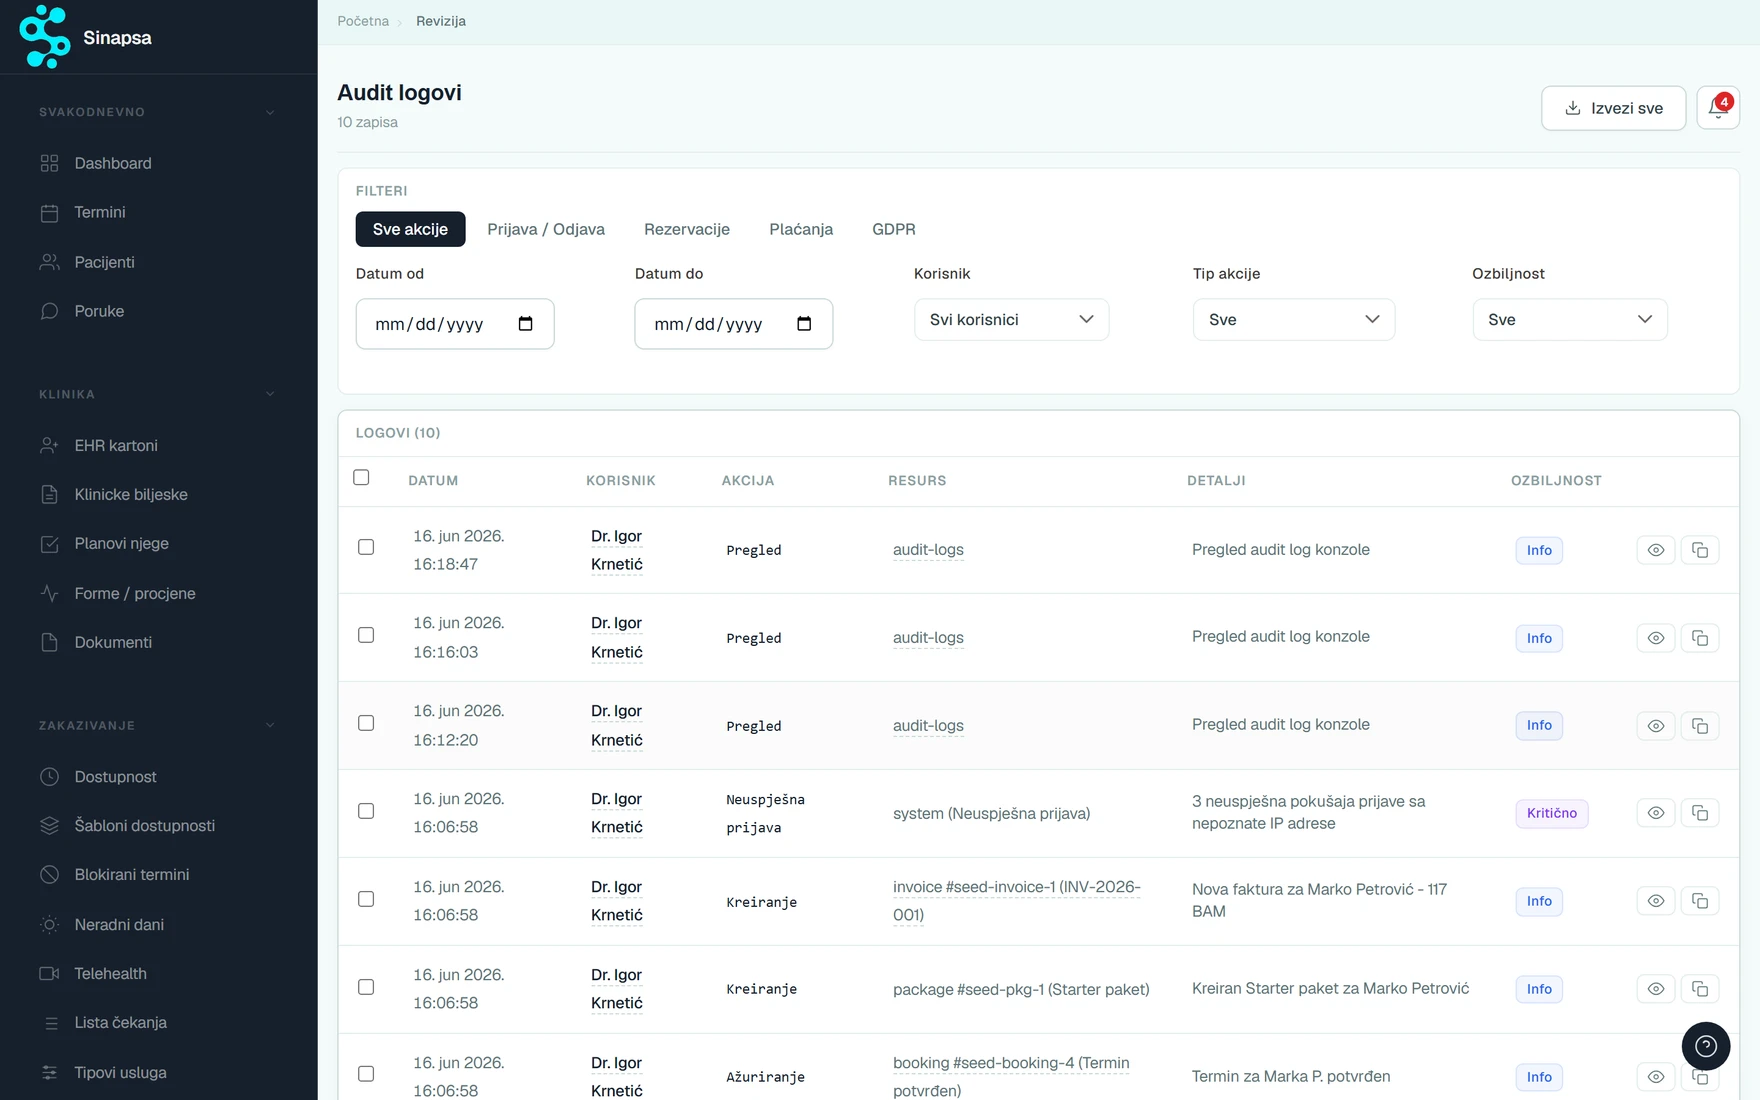Click the Poruke chat bubble icon
The height and width of the screenshot is (1100, 1760).
coord(49,311)
